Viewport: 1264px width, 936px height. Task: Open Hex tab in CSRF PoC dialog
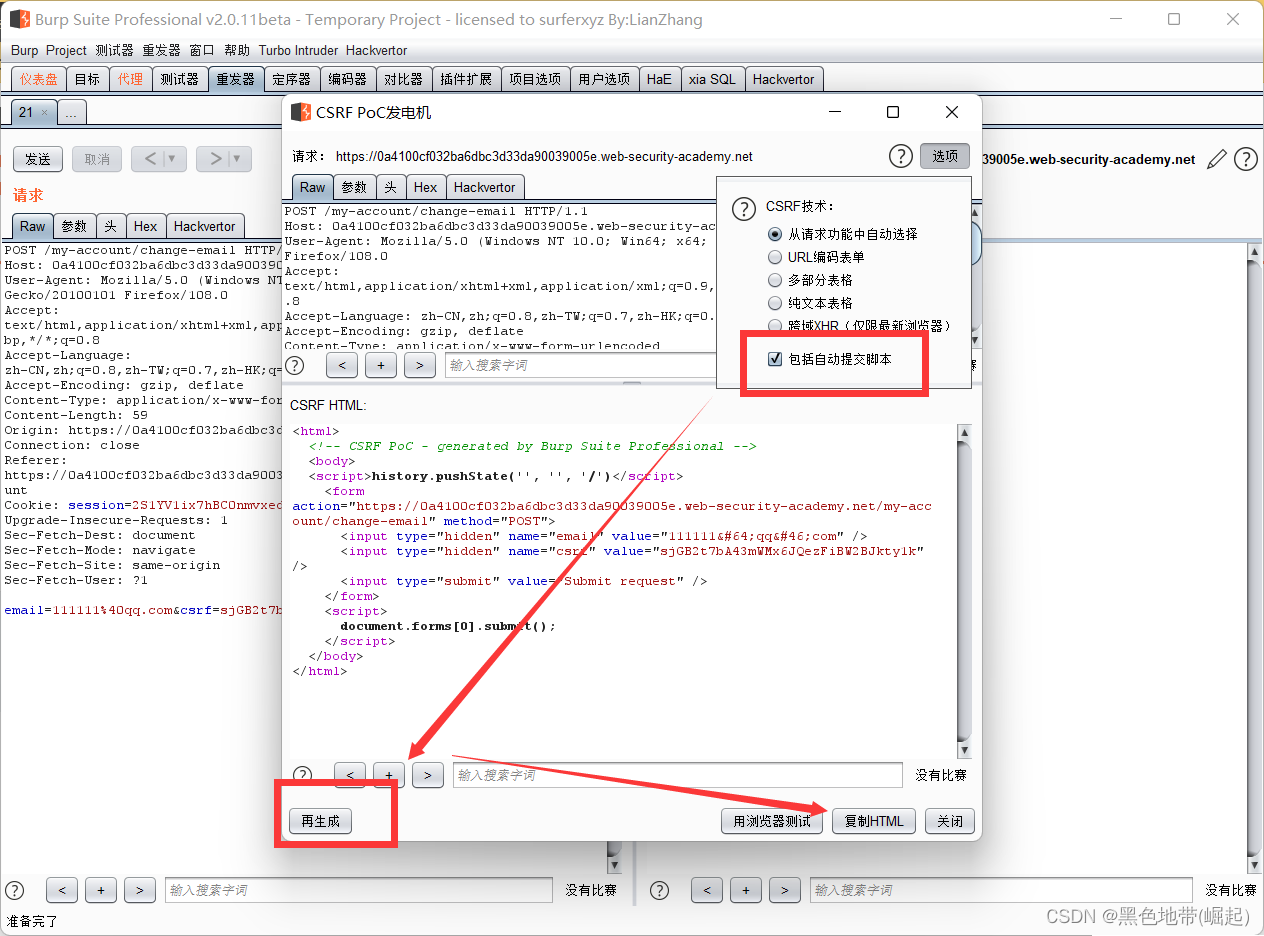coord(425,187)
